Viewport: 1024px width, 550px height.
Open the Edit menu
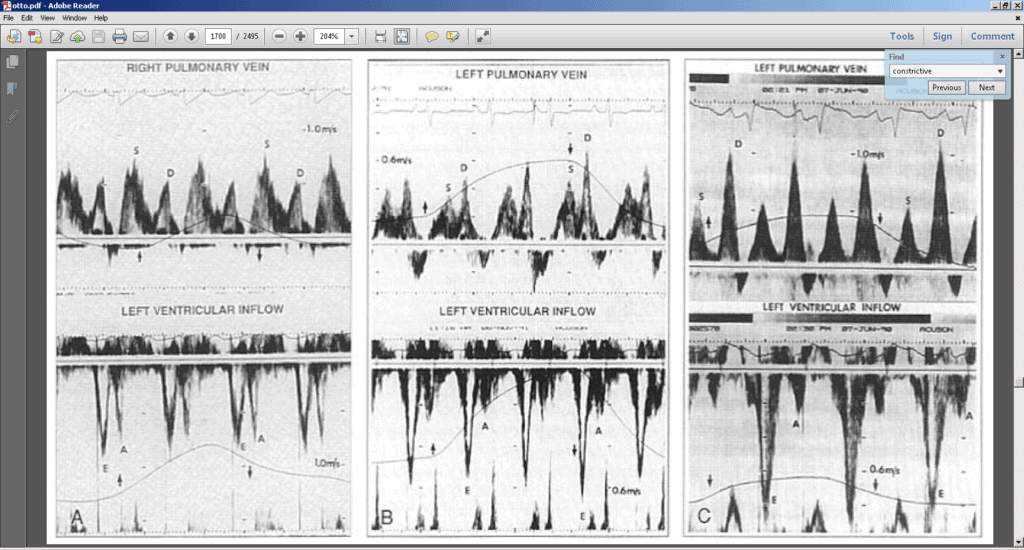(27, 18)
